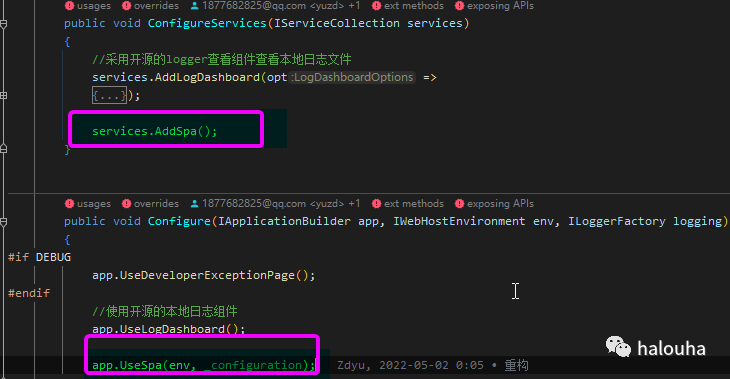
Task: Click the #endif directive
Action: coord(29,293)
